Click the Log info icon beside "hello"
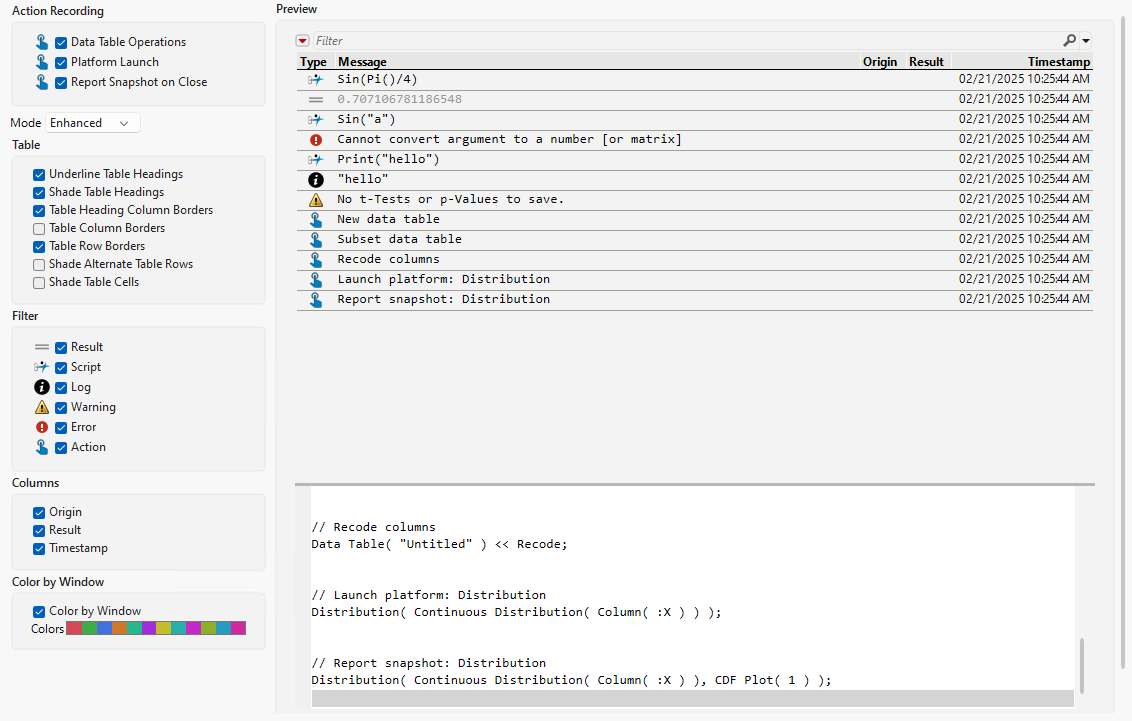This screenshot has height=721, width=1132. 315,179
